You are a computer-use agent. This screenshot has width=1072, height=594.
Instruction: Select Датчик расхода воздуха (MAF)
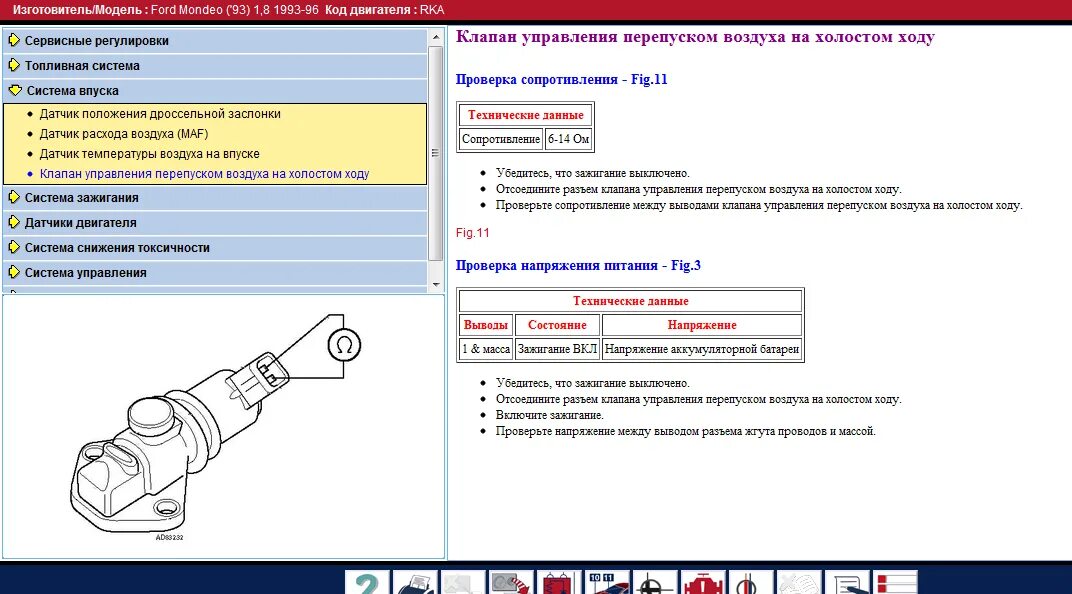point(124,134)
